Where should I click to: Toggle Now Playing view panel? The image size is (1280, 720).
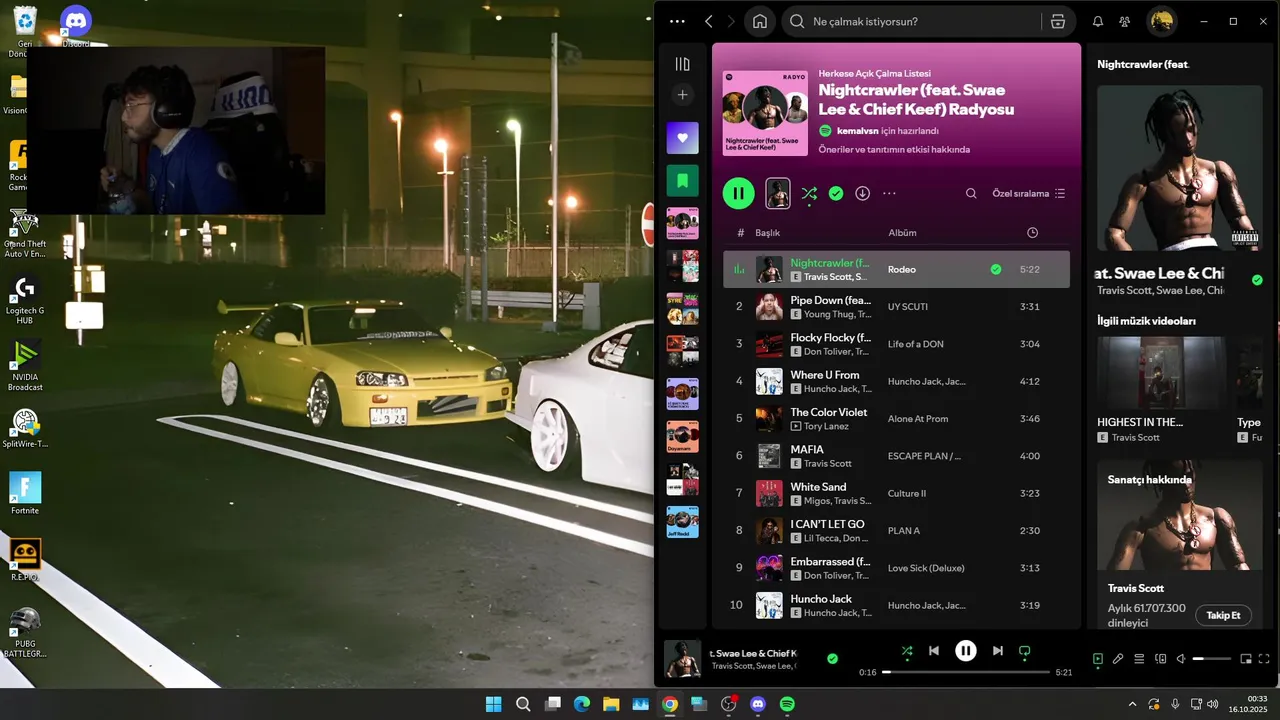1098,659
